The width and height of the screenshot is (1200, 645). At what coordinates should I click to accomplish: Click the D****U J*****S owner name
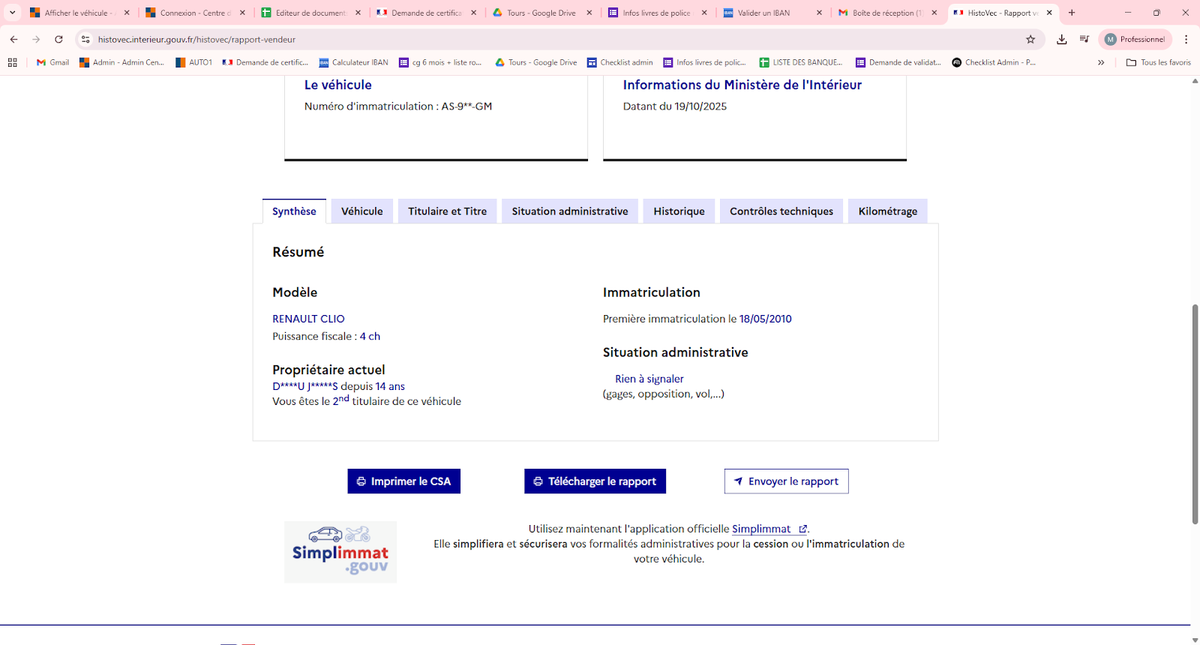[306, 386]
